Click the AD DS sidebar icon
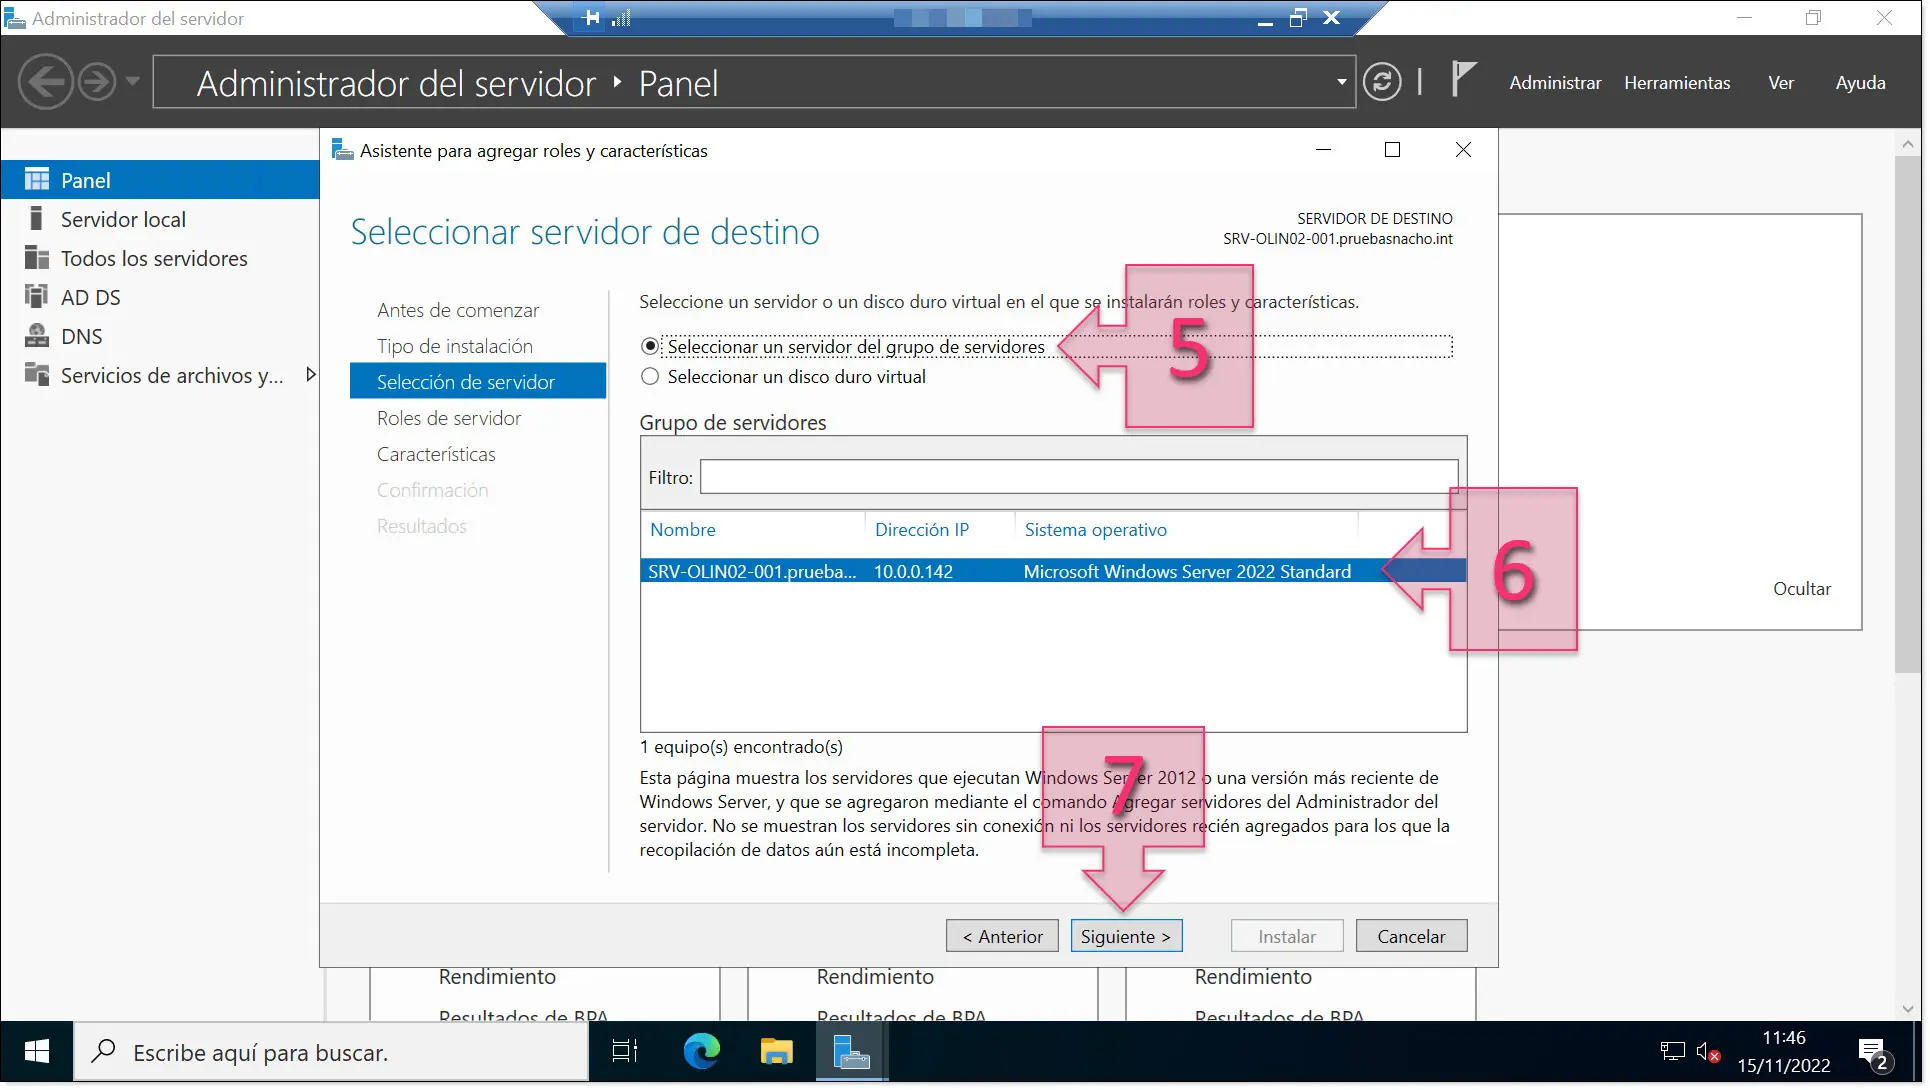The width and height of the screenshot is (1930, 1090). 36,297
